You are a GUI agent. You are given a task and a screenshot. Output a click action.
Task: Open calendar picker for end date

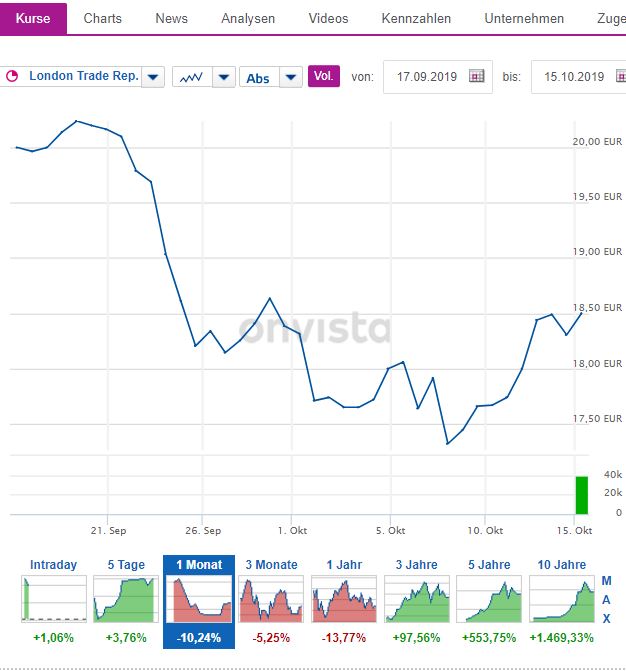pyautogui.click(x=611, y=77)
